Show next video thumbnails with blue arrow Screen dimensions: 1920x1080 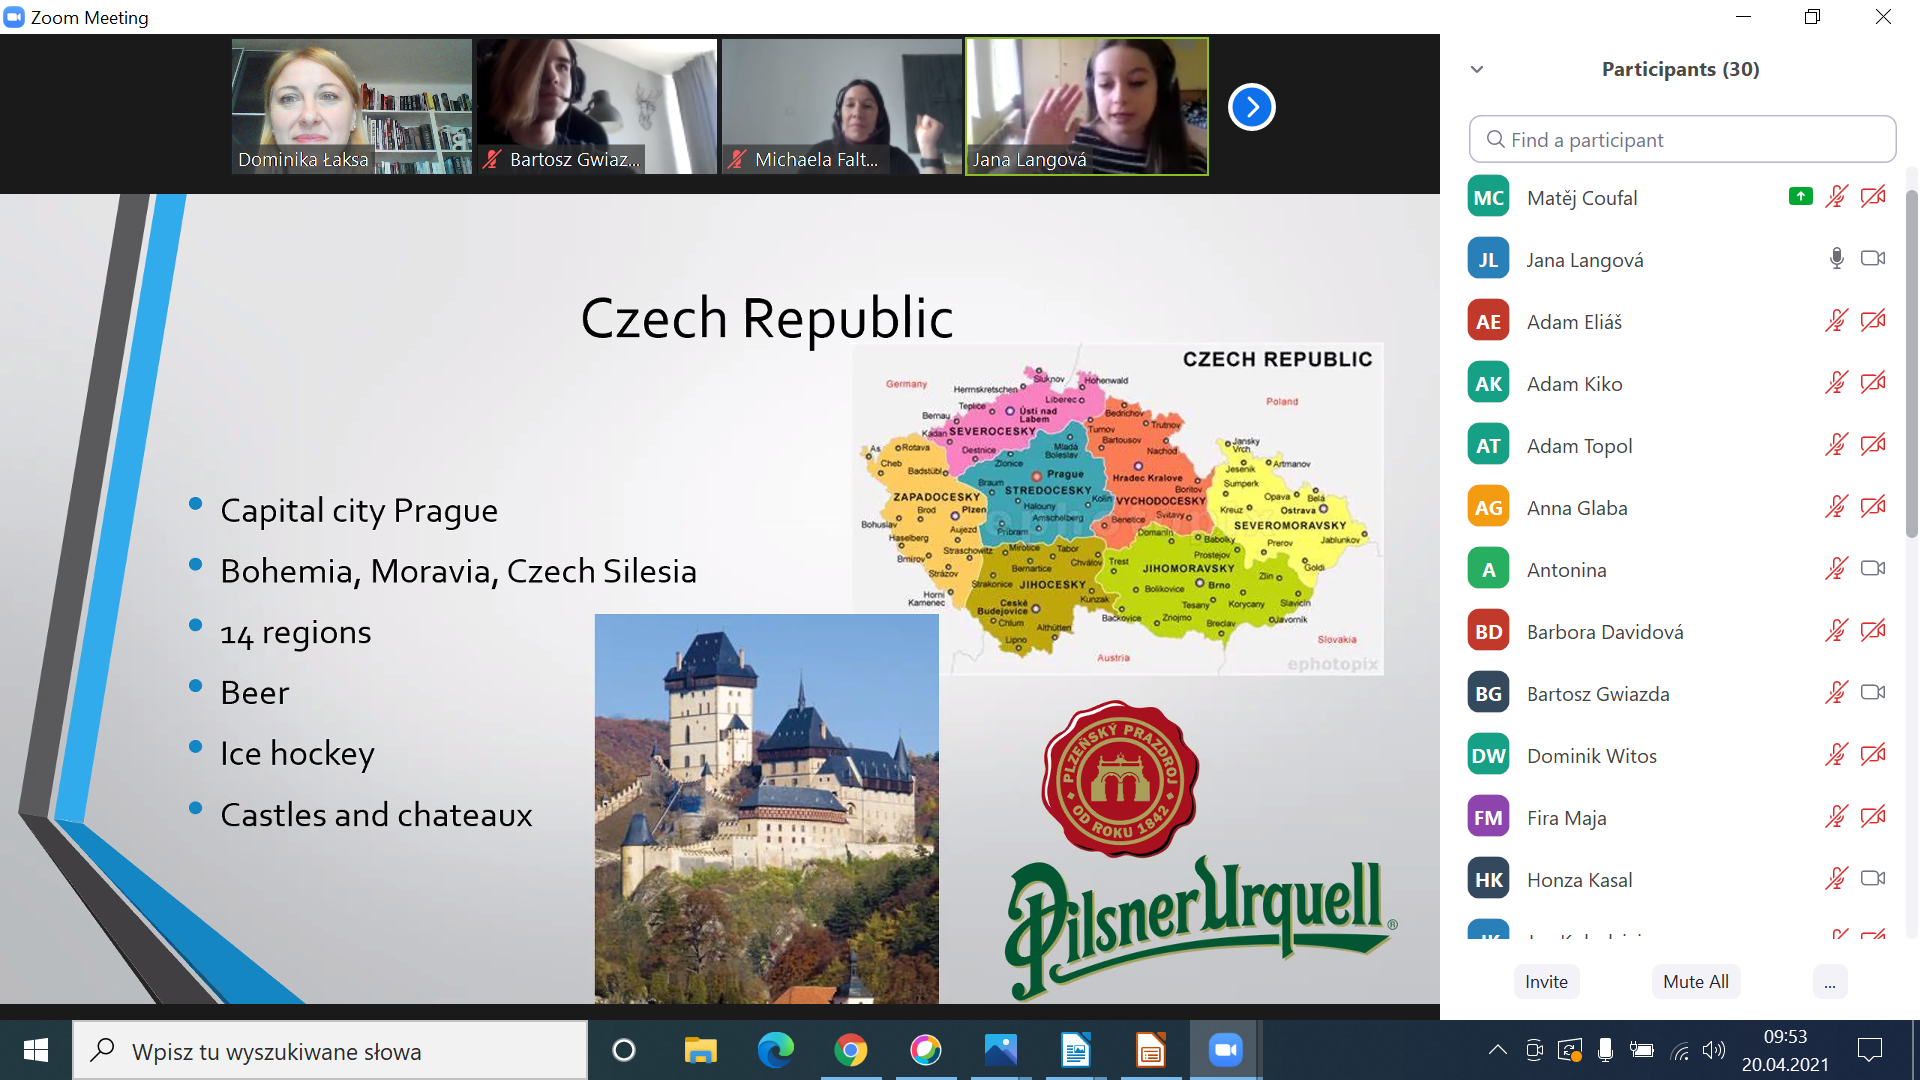click(1252, 107)
